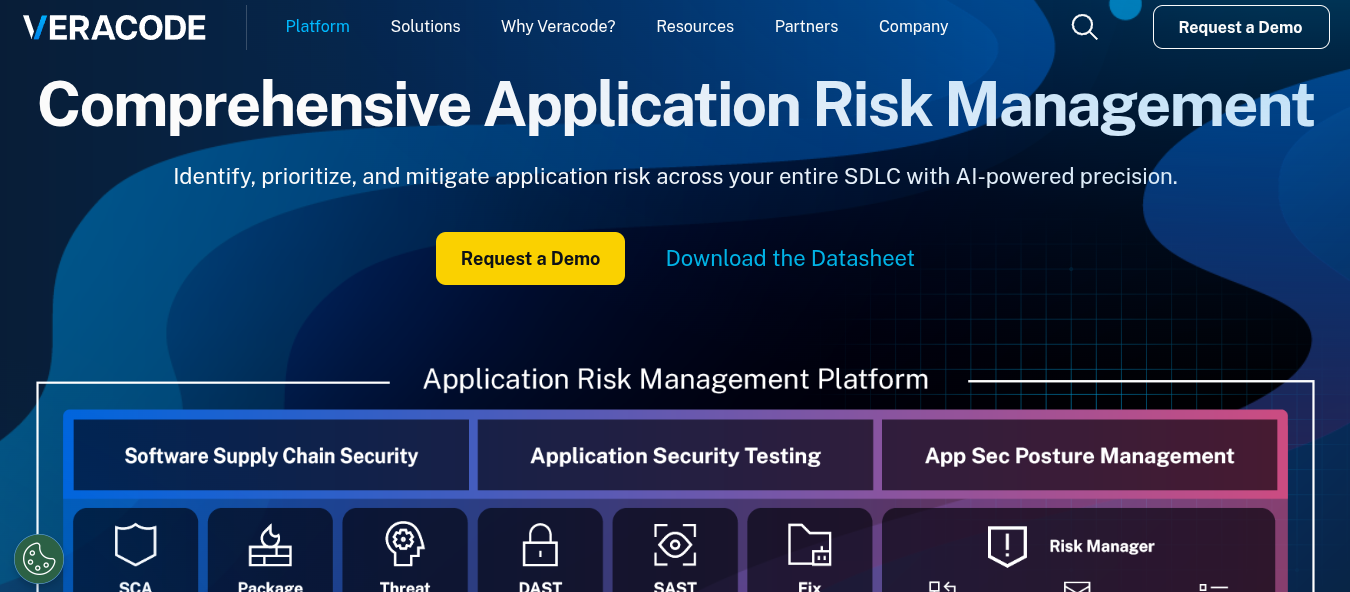Click the Application Risk Management Platform heading
This screenshot has height=592, width=1350.
point(676,379)
